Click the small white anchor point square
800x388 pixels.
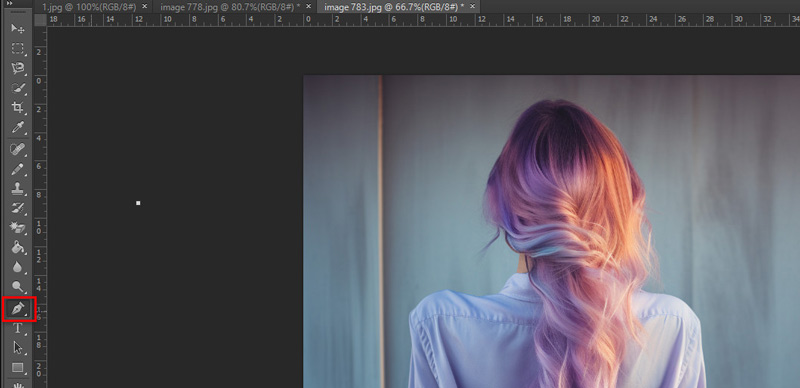[x=138, y=203]
